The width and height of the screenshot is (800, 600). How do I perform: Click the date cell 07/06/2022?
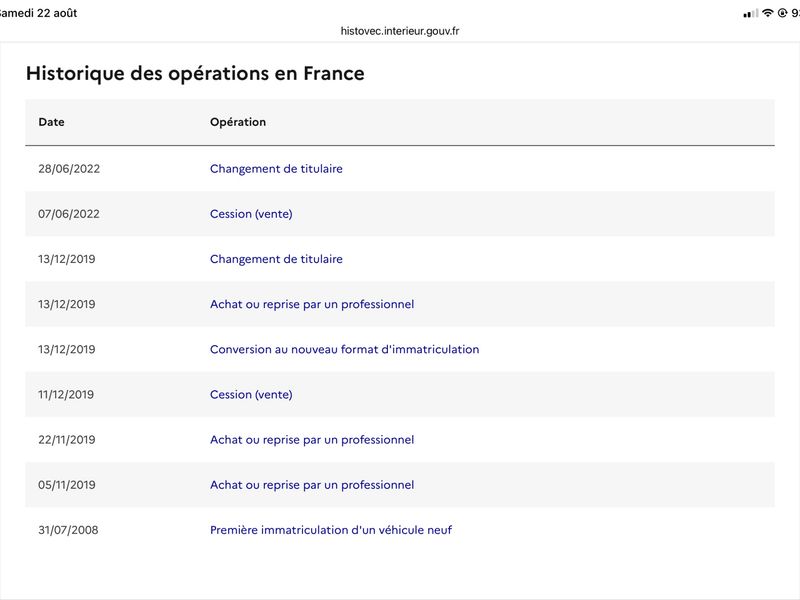(69, 214)
